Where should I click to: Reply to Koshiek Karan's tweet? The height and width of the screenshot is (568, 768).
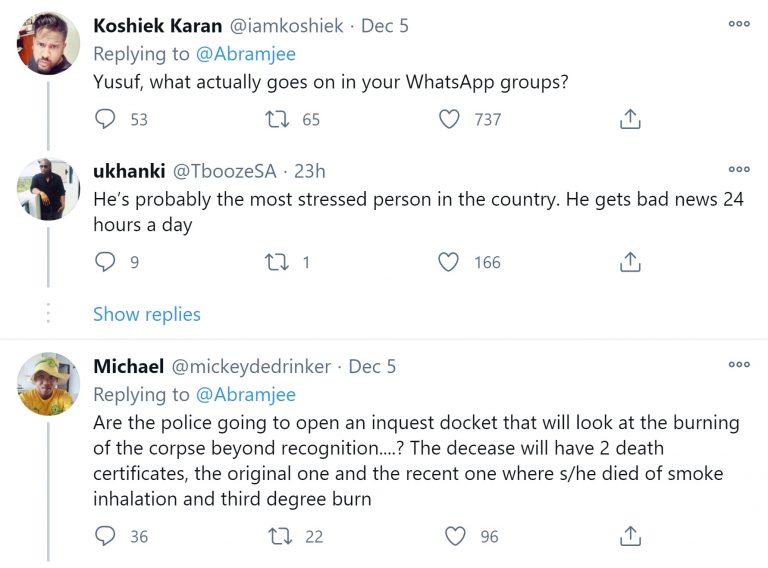[105, 119]
